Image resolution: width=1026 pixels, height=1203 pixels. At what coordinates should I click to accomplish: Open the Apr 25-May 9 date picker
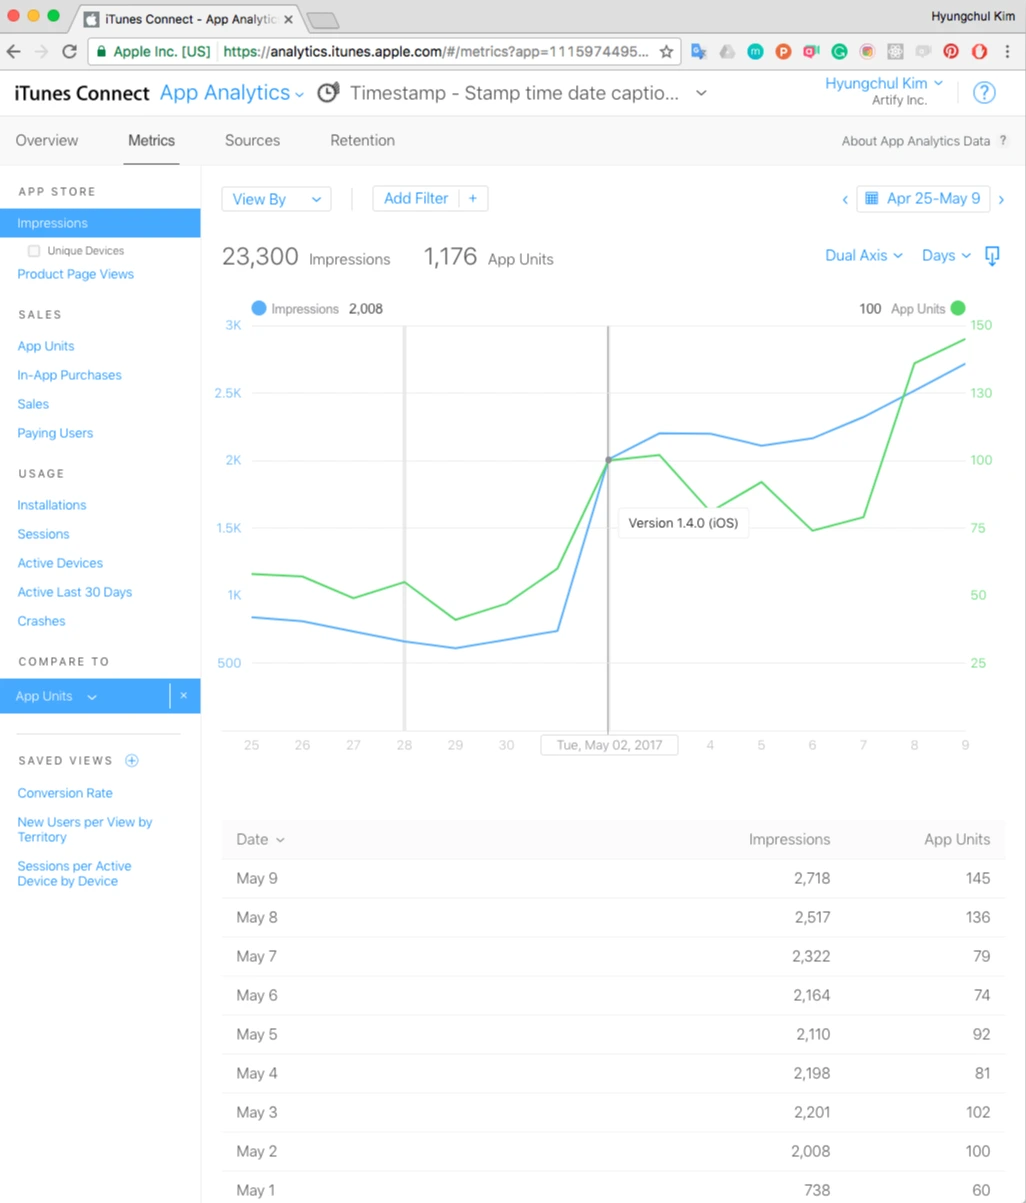pyautogui.click(x=923, y=198)
